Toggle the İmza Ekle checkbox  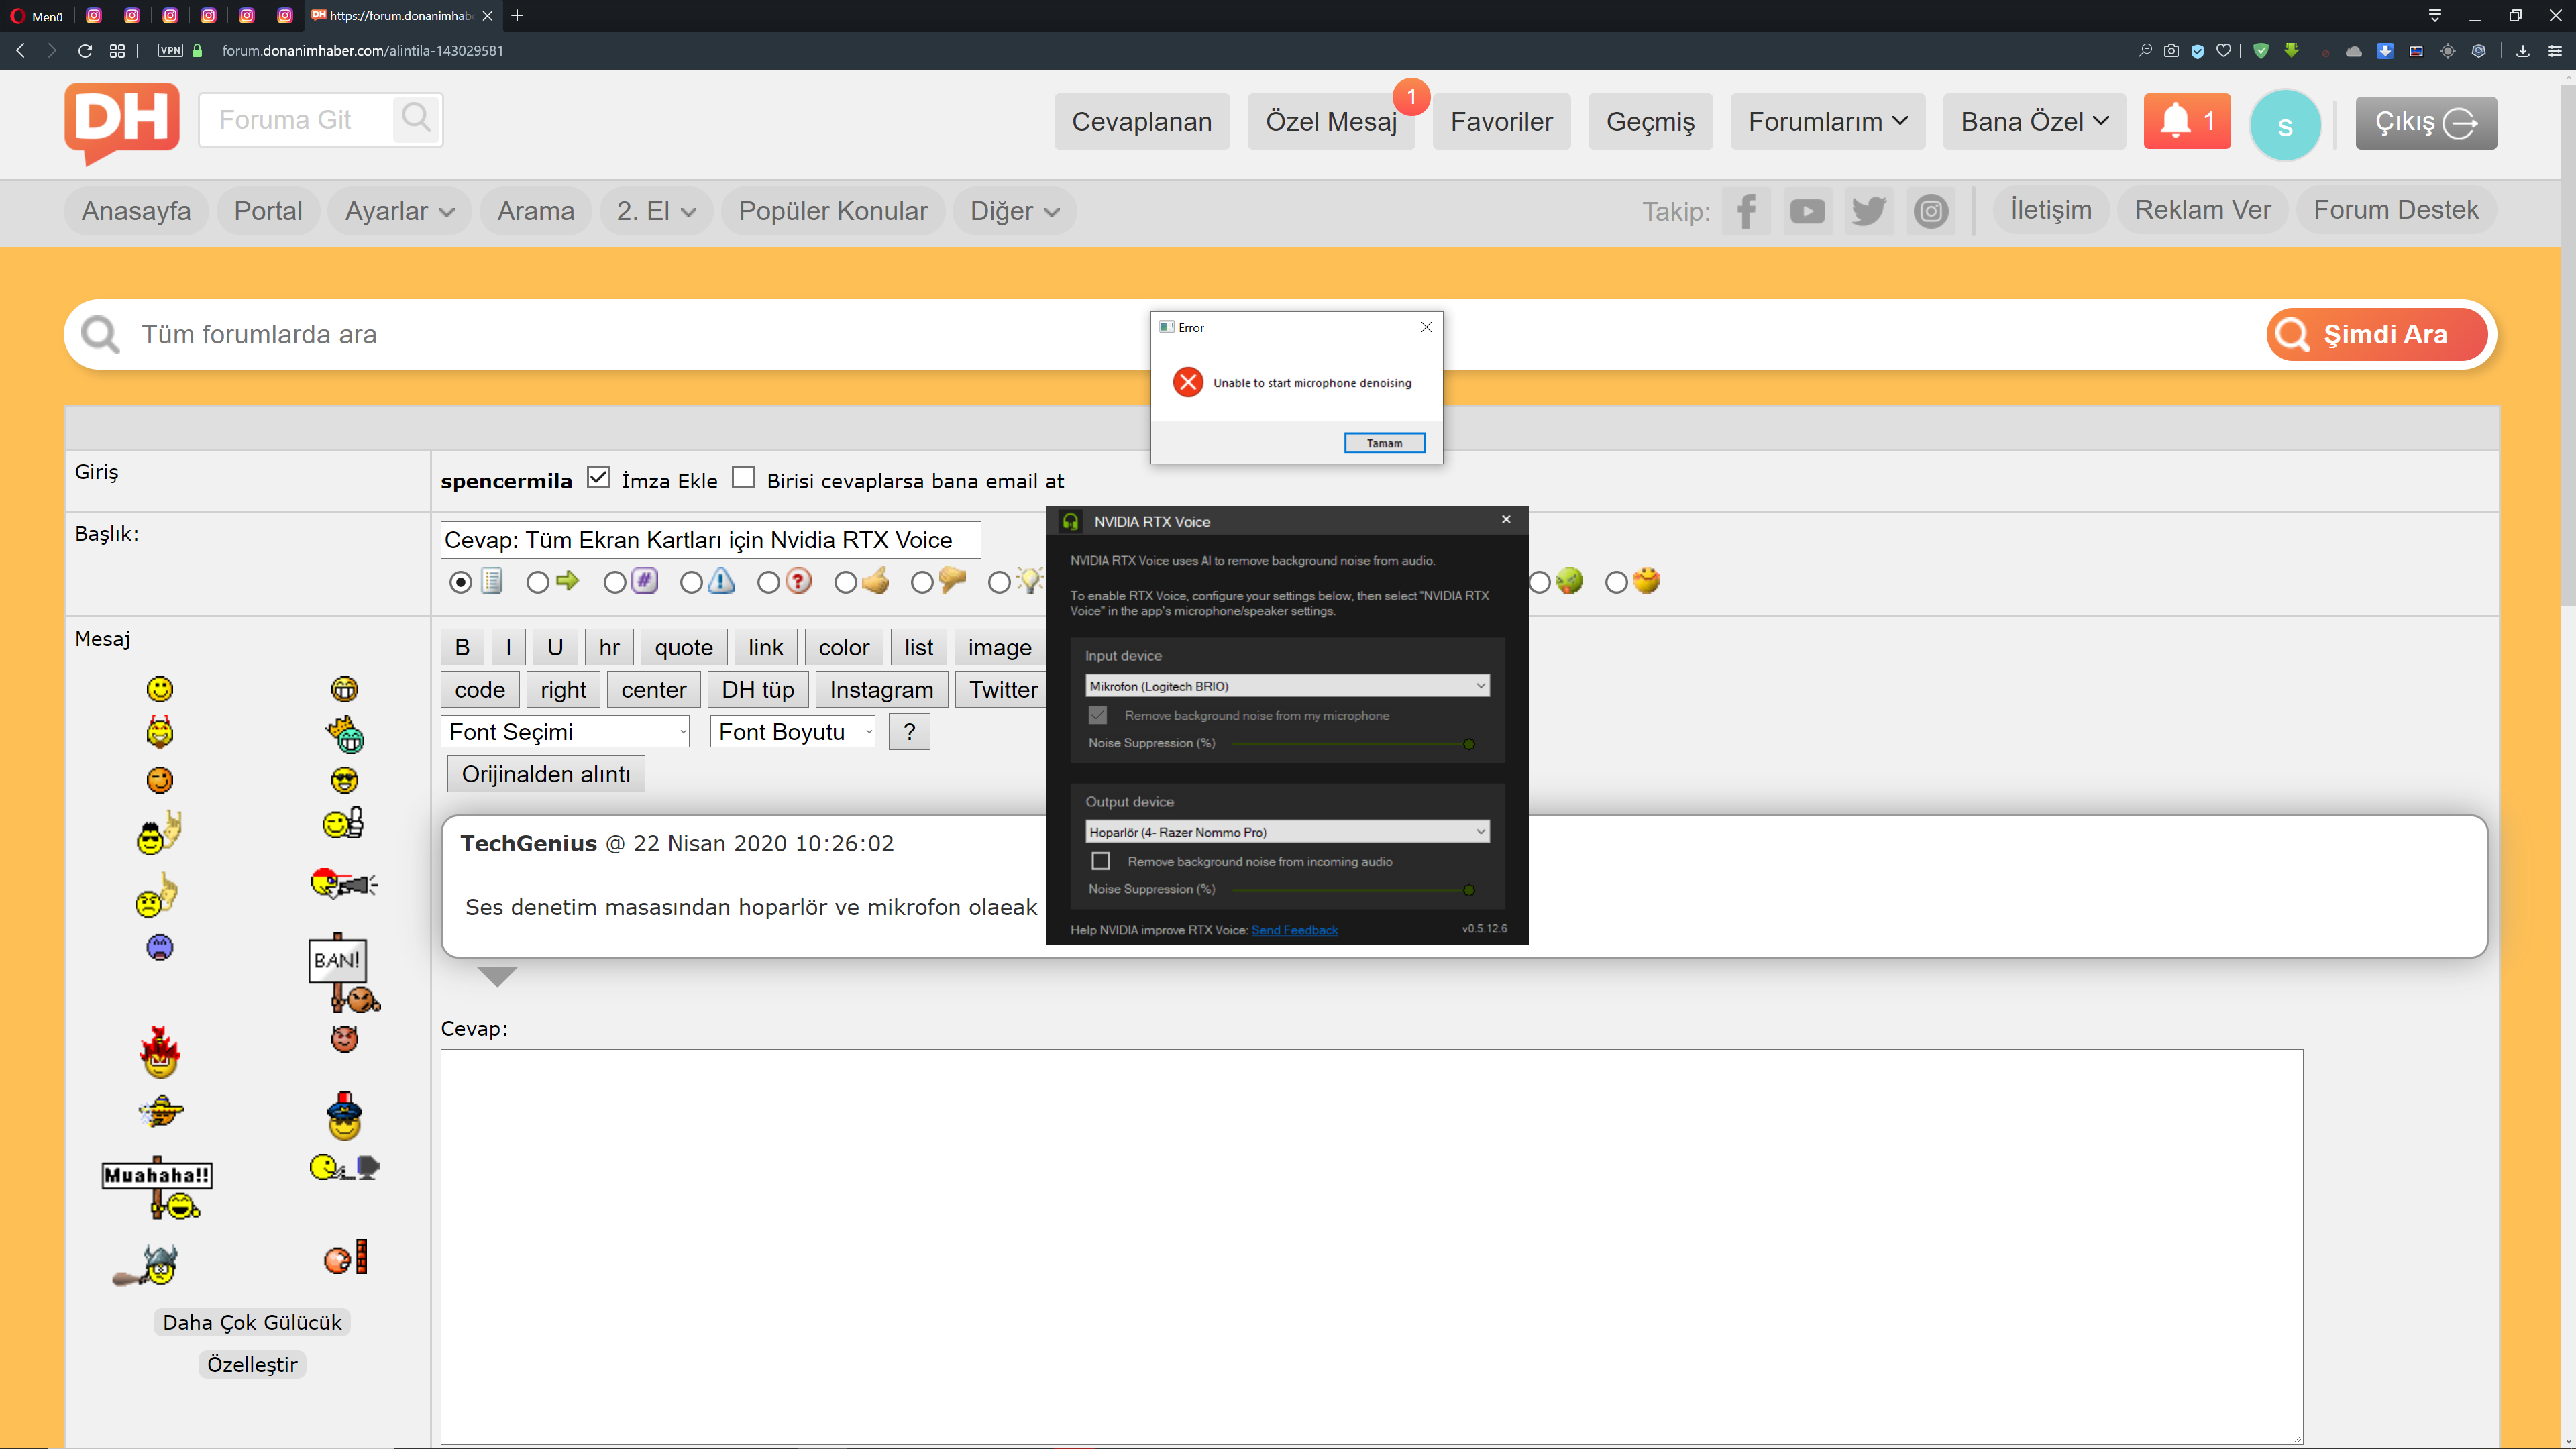pyautogui.click(x=598, y=478)
